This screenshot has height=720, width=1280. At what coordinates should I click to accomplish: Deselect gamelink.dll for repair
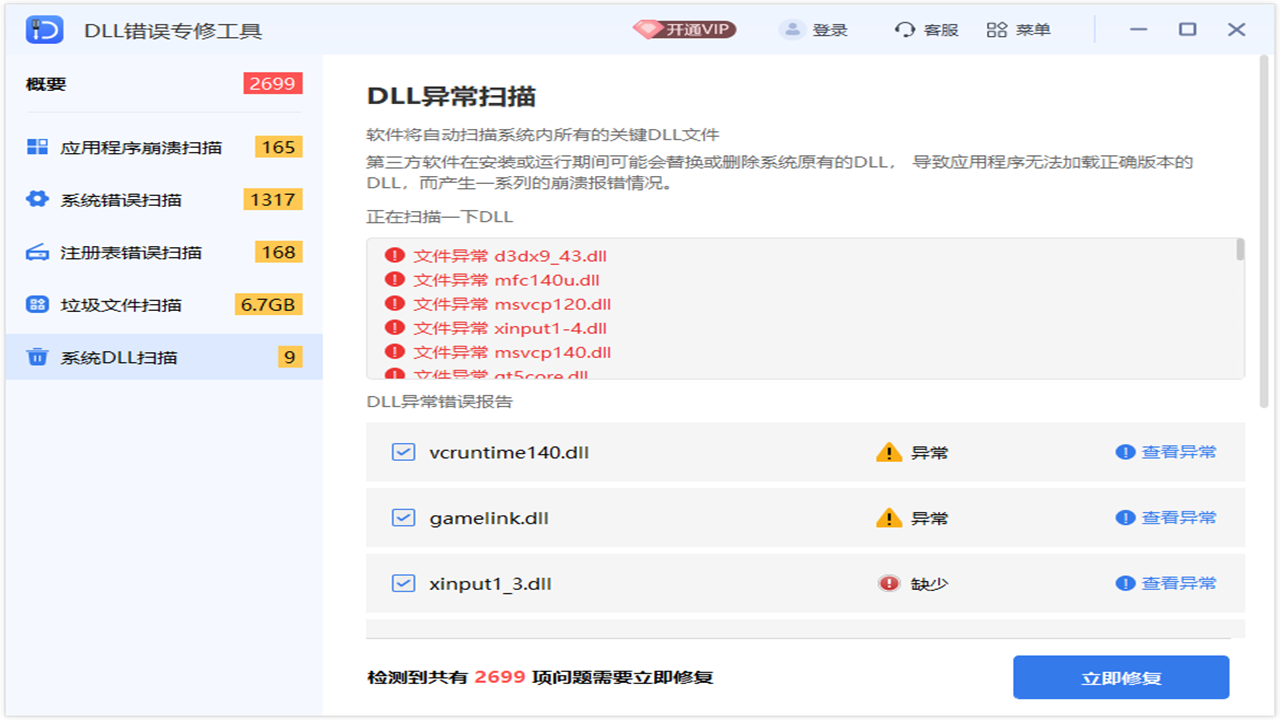(x=403, y=518)
